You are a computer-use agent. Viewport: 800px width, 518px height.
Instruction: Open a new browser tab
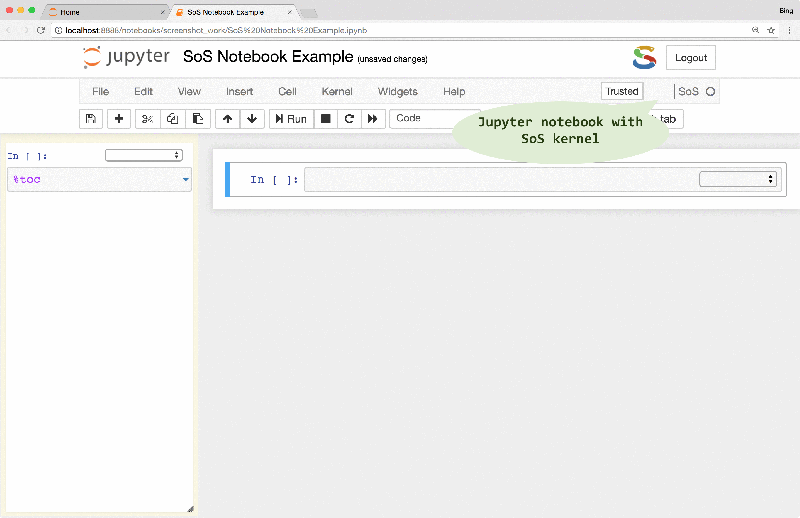click(x=308, y=13)
